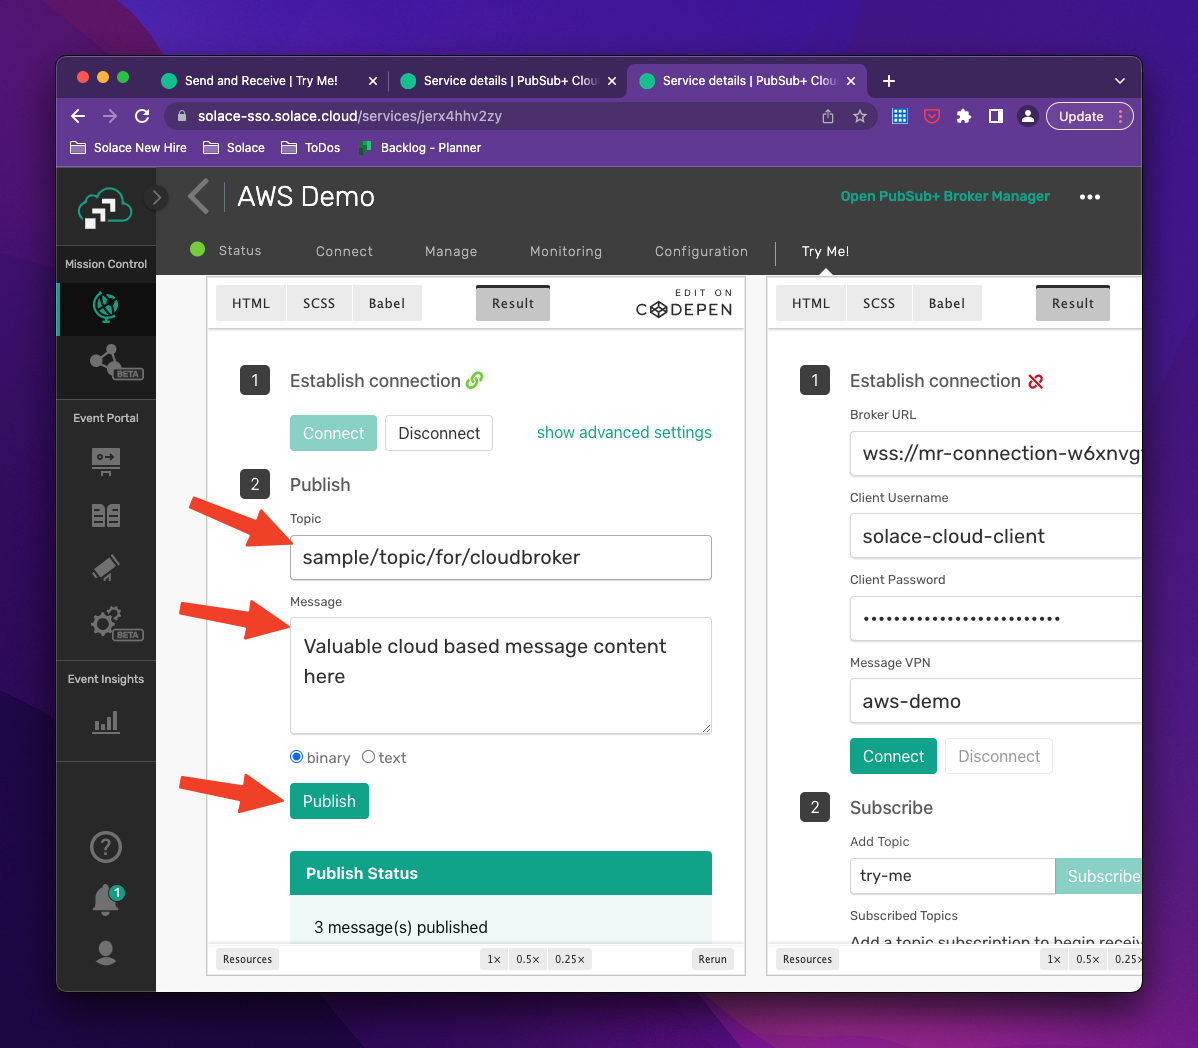
Task: Click the user profile icon in sidebar
Action: 106,953
